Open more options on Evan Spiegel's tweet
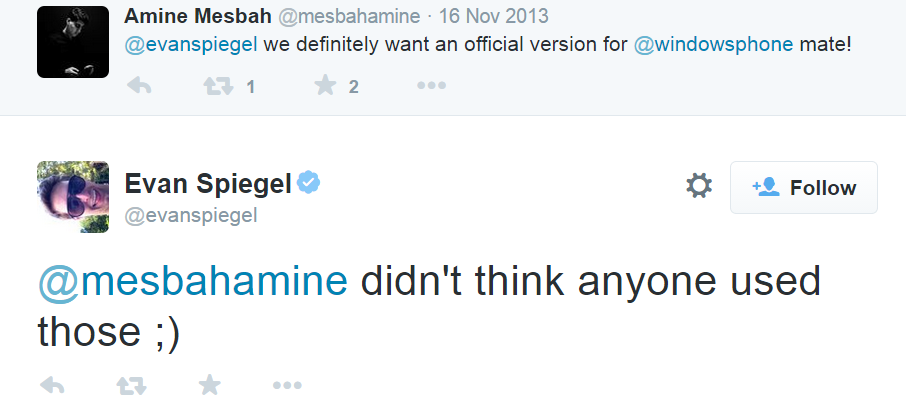 click(287, 385)
